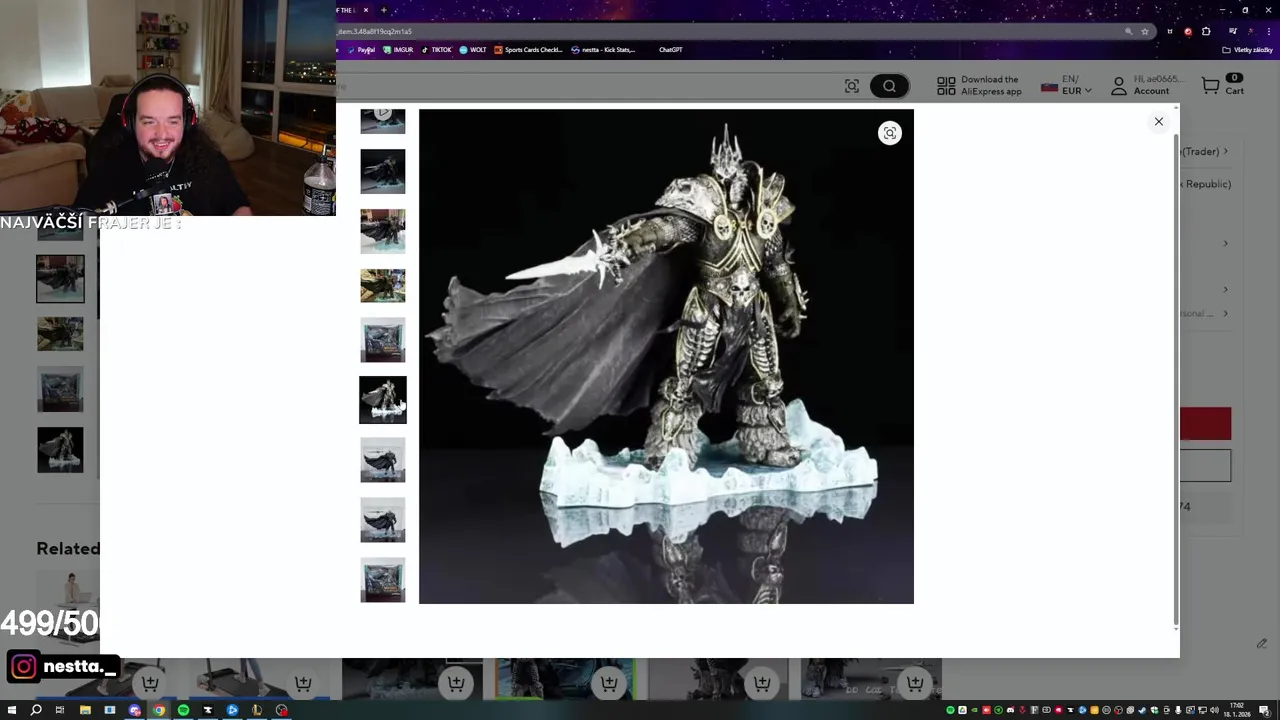
Task: Expand the Trader seller info chevron
Action: 1226,152
